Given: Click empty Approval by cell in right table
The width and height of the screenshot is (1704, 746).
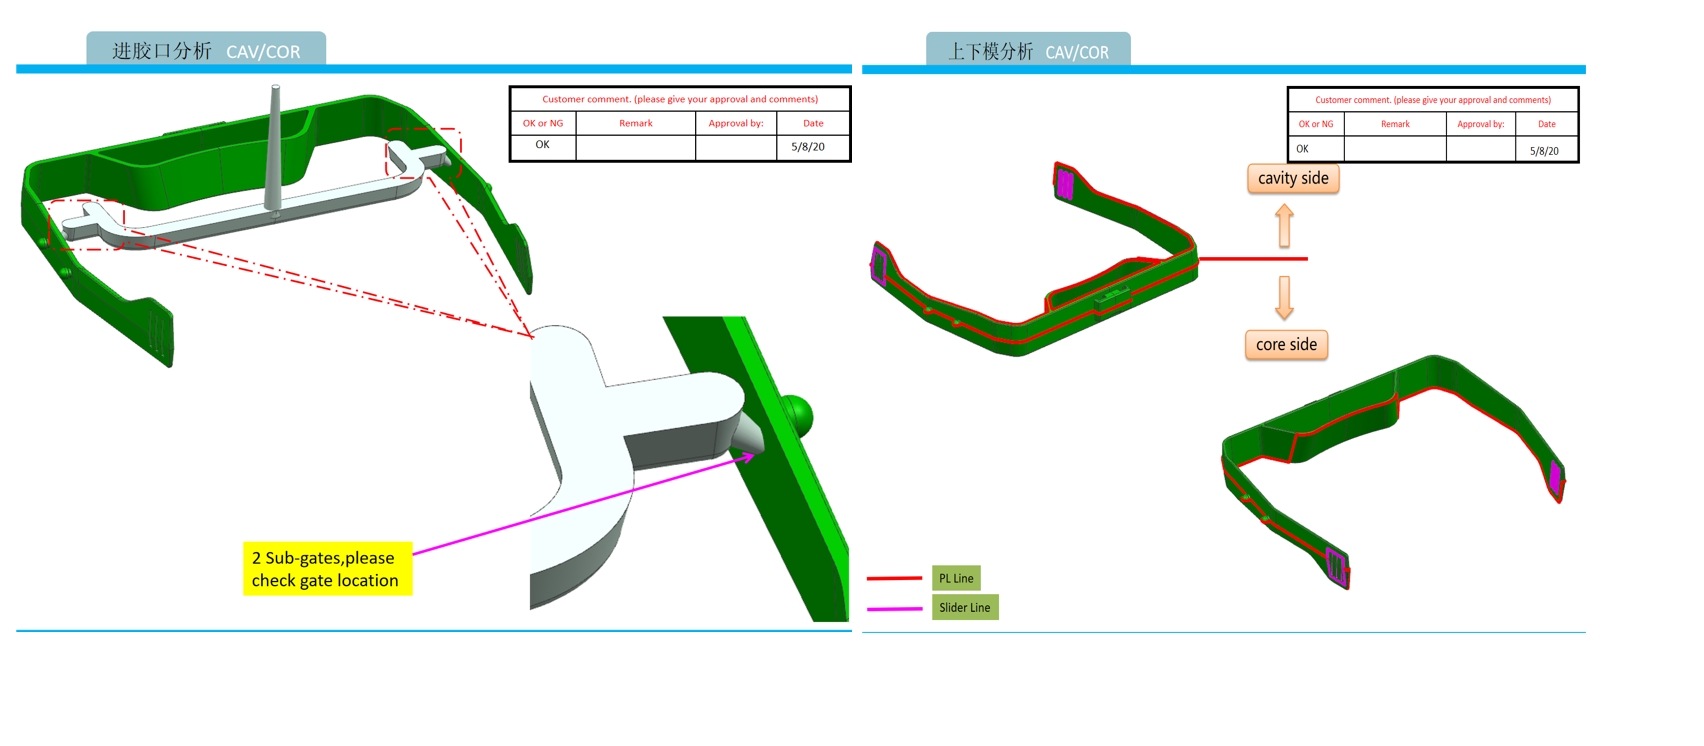Looking at the screenshot, I should (1480, 150).
